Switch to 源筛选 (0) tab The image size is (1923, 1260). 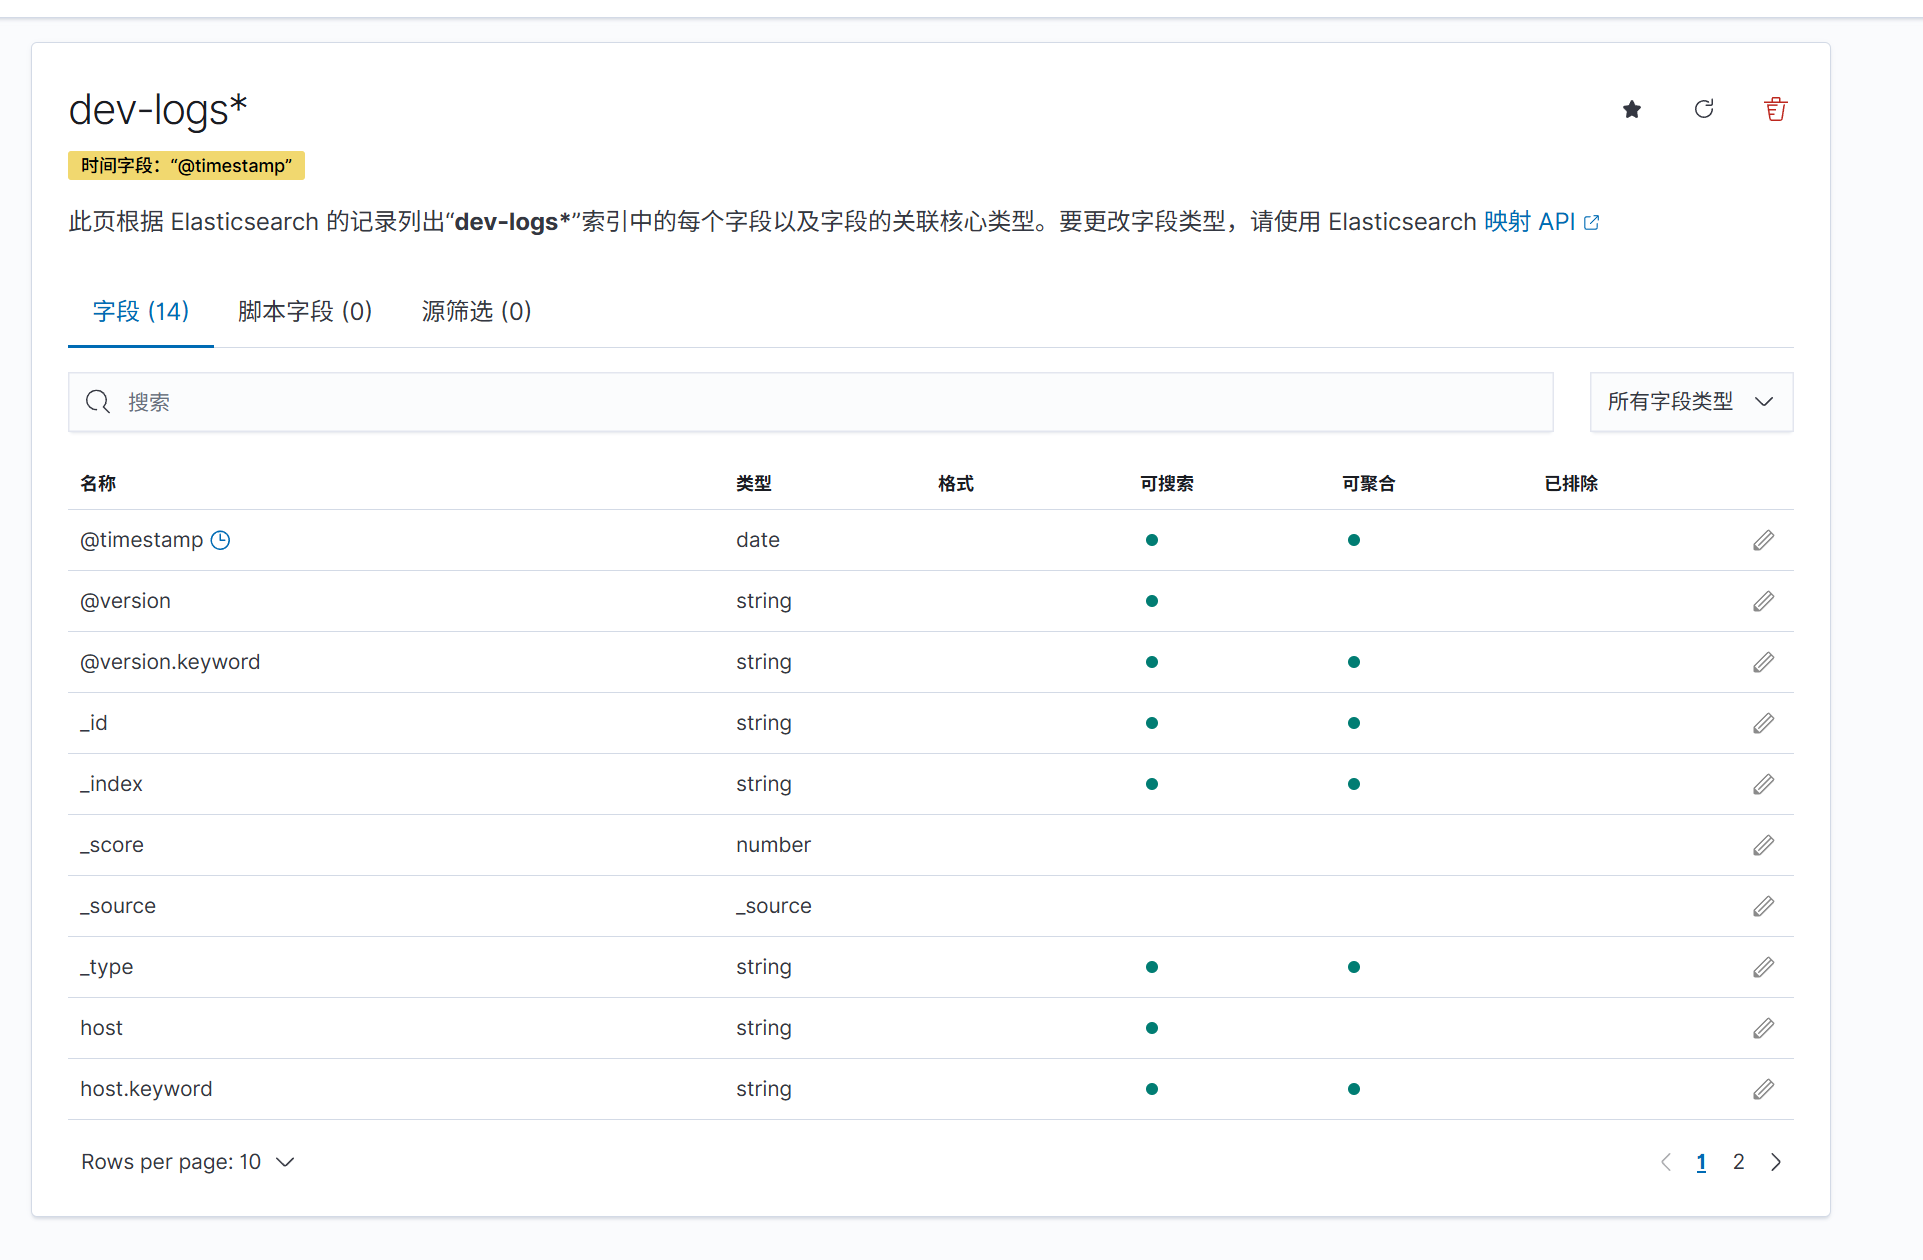(476, 312)
